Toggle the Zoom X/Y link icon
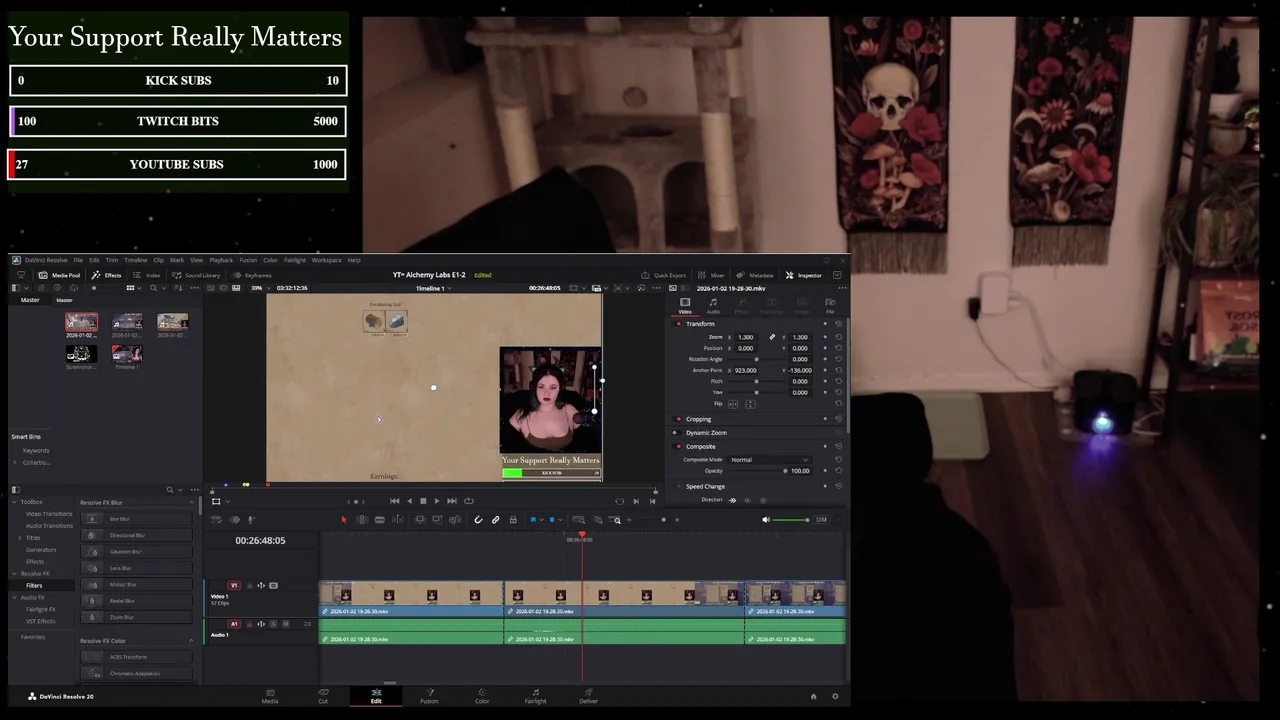Viewport: 1280px width, 720px height. (x=772, y=337)
